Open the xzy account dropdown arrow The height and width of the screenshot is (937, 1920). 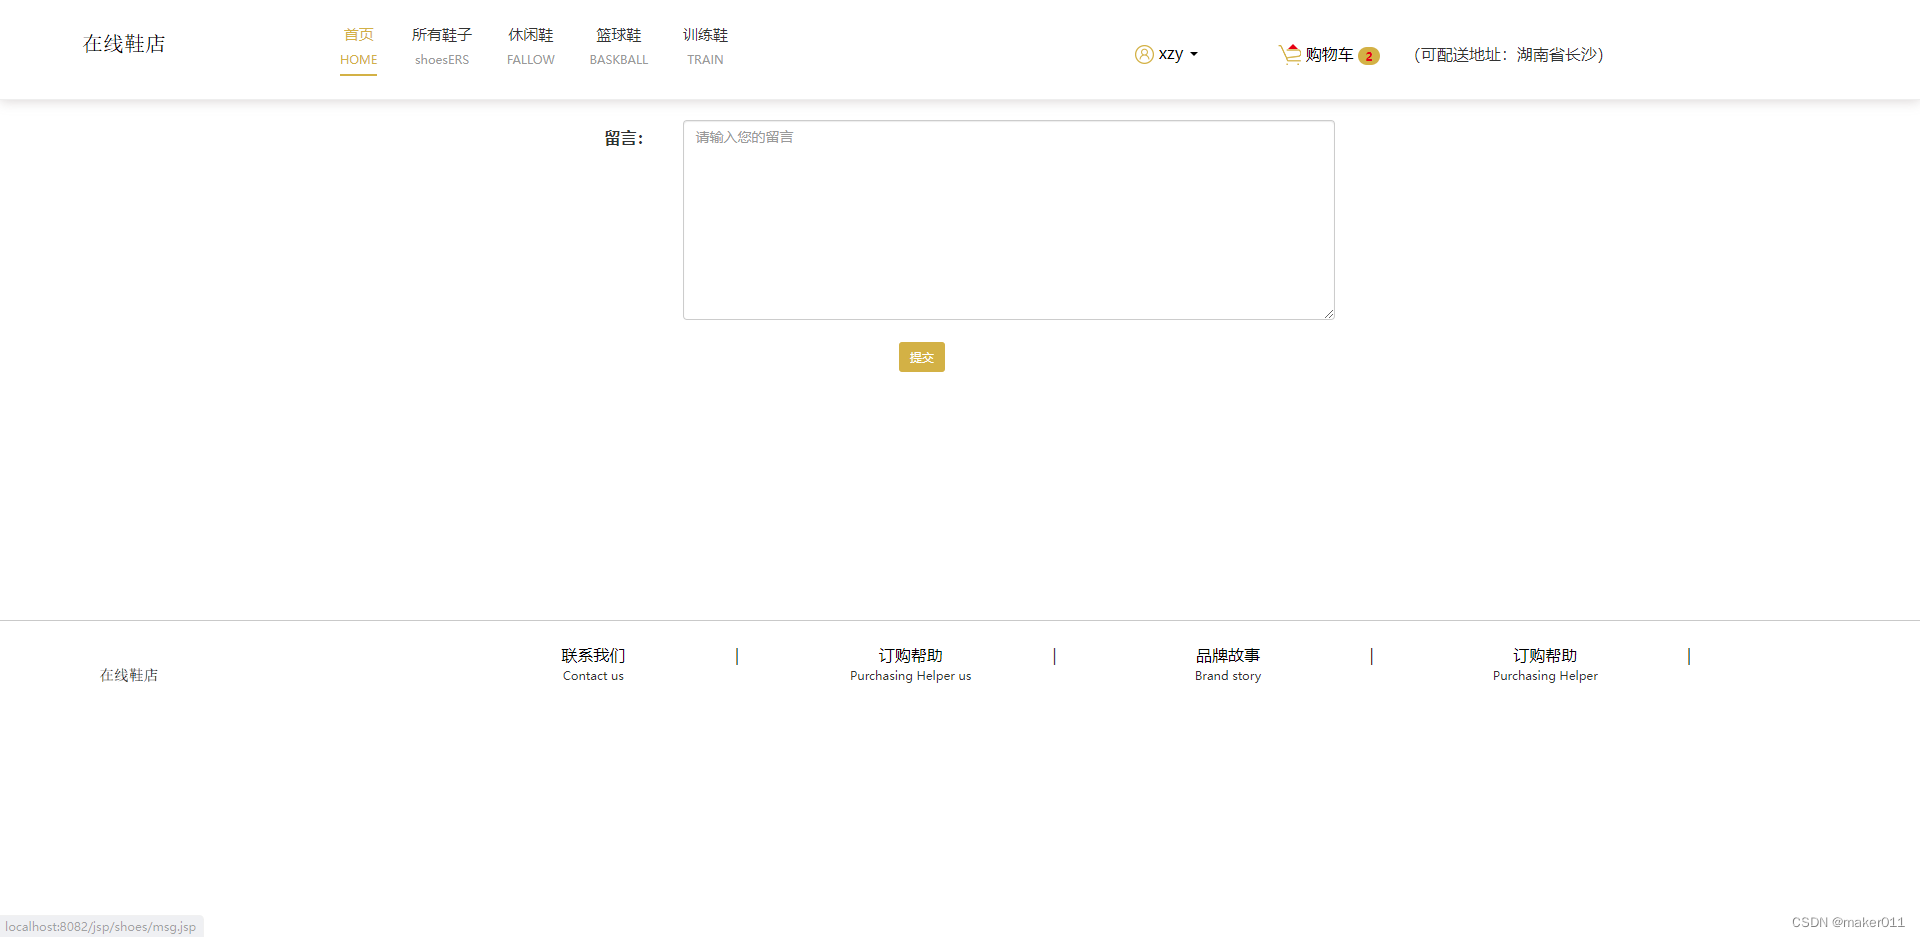[1194, 55]
